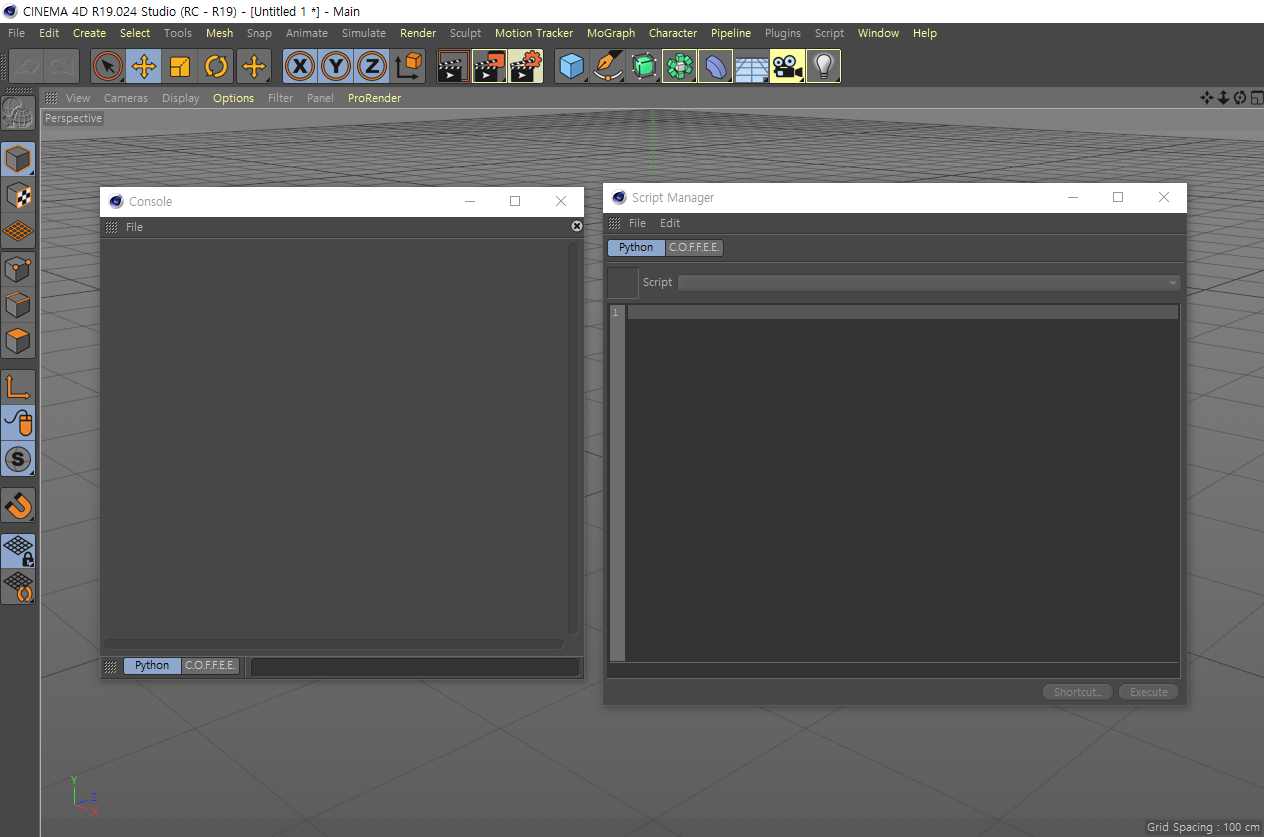Toggle viewport layout maximize icon
Screen dimensions: 1264x837
click(1255, 97)
